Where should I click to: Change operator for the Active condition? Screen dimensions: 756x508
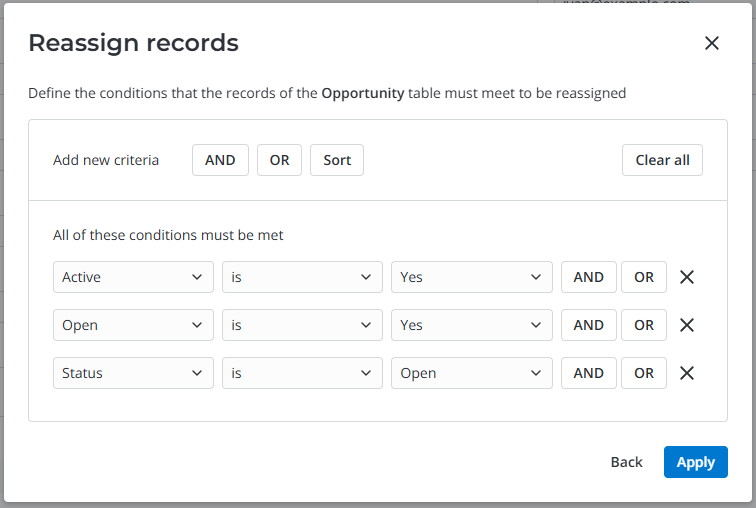(x=302, y=277)
